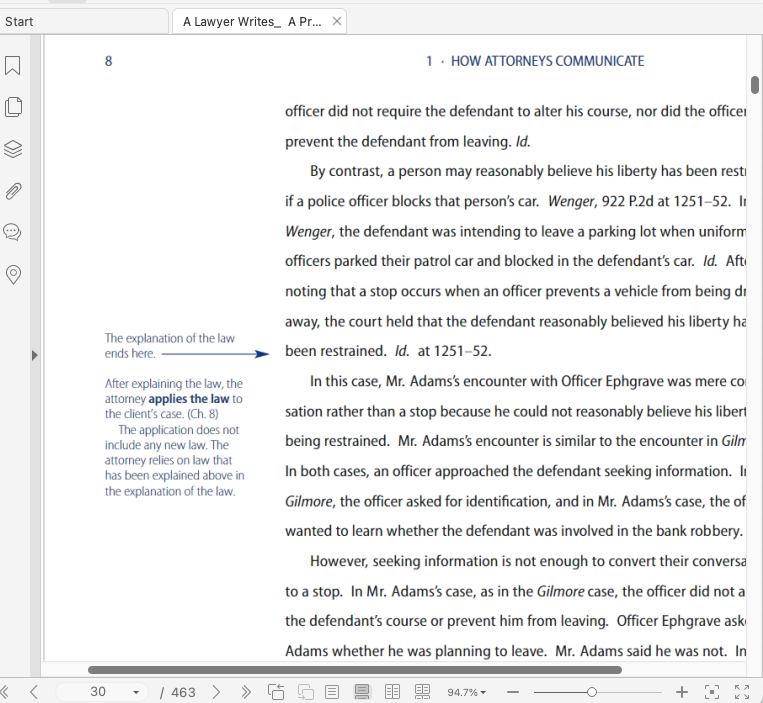Click the zoom slider handle

[592, 692]
